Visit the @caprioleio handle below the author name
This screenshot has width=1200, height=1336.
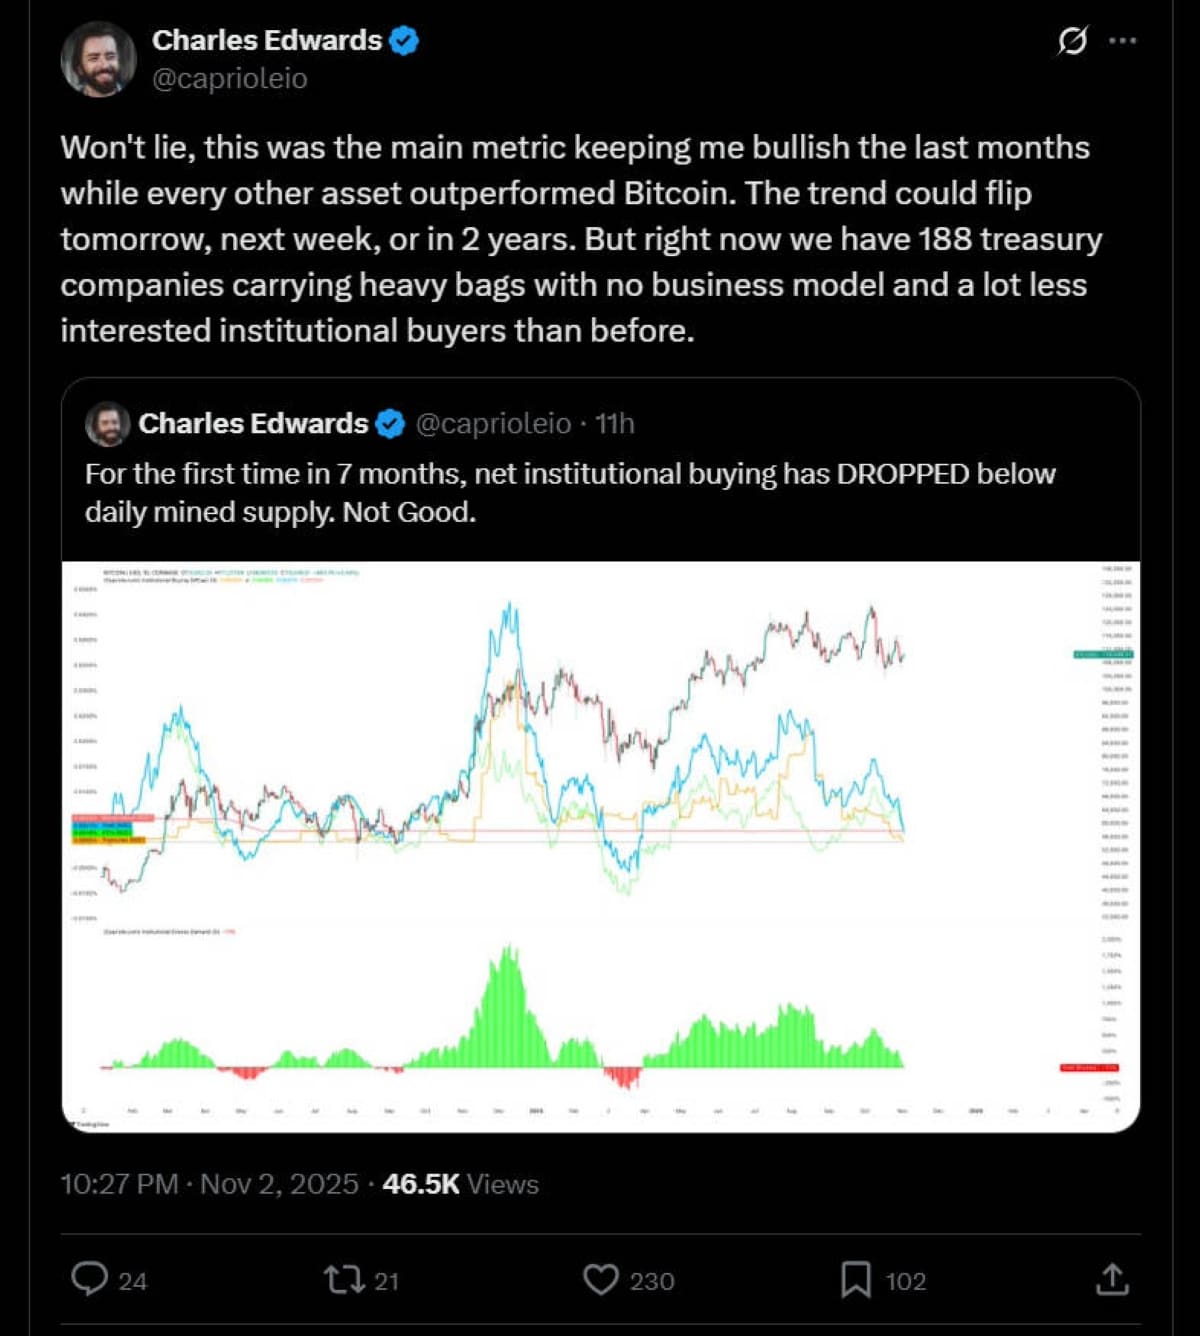point(230,78)
